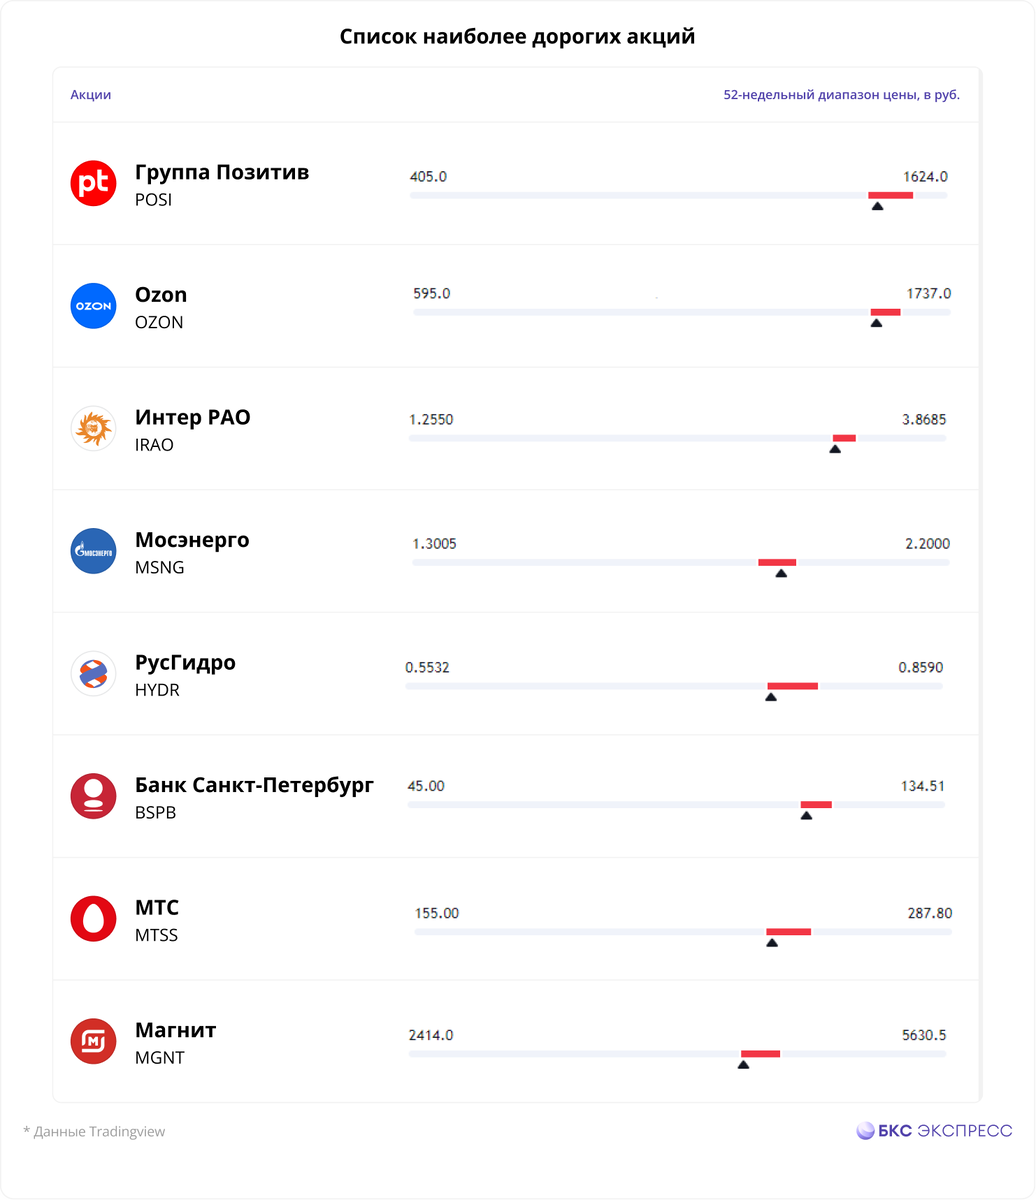Open the Ozon stock name link
1036x1200 pixels.
(x=161, y=295)
